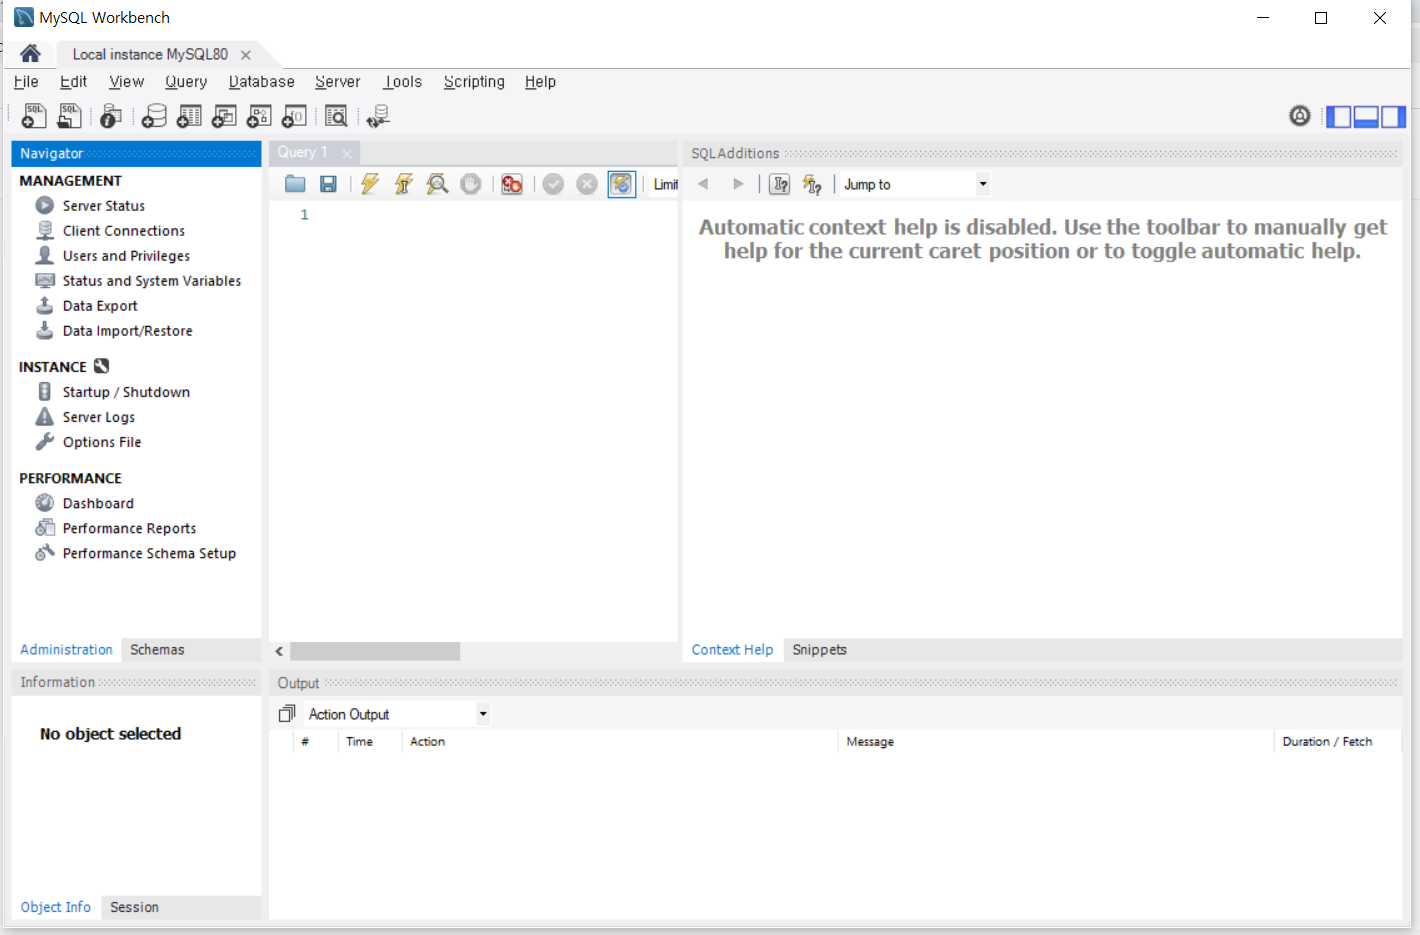
Task: Toggle the right sidebar panel visibility
Action: [x=1394, y=116]
